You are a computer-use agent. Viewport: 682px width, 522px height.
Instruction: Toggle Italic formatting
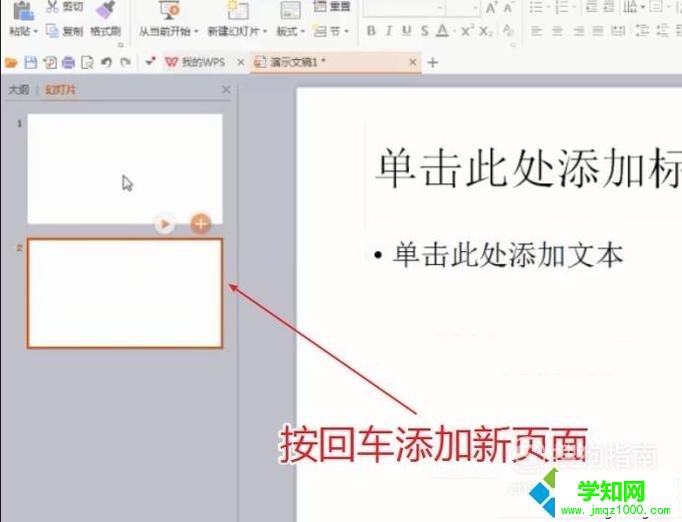tap(389, 31)
